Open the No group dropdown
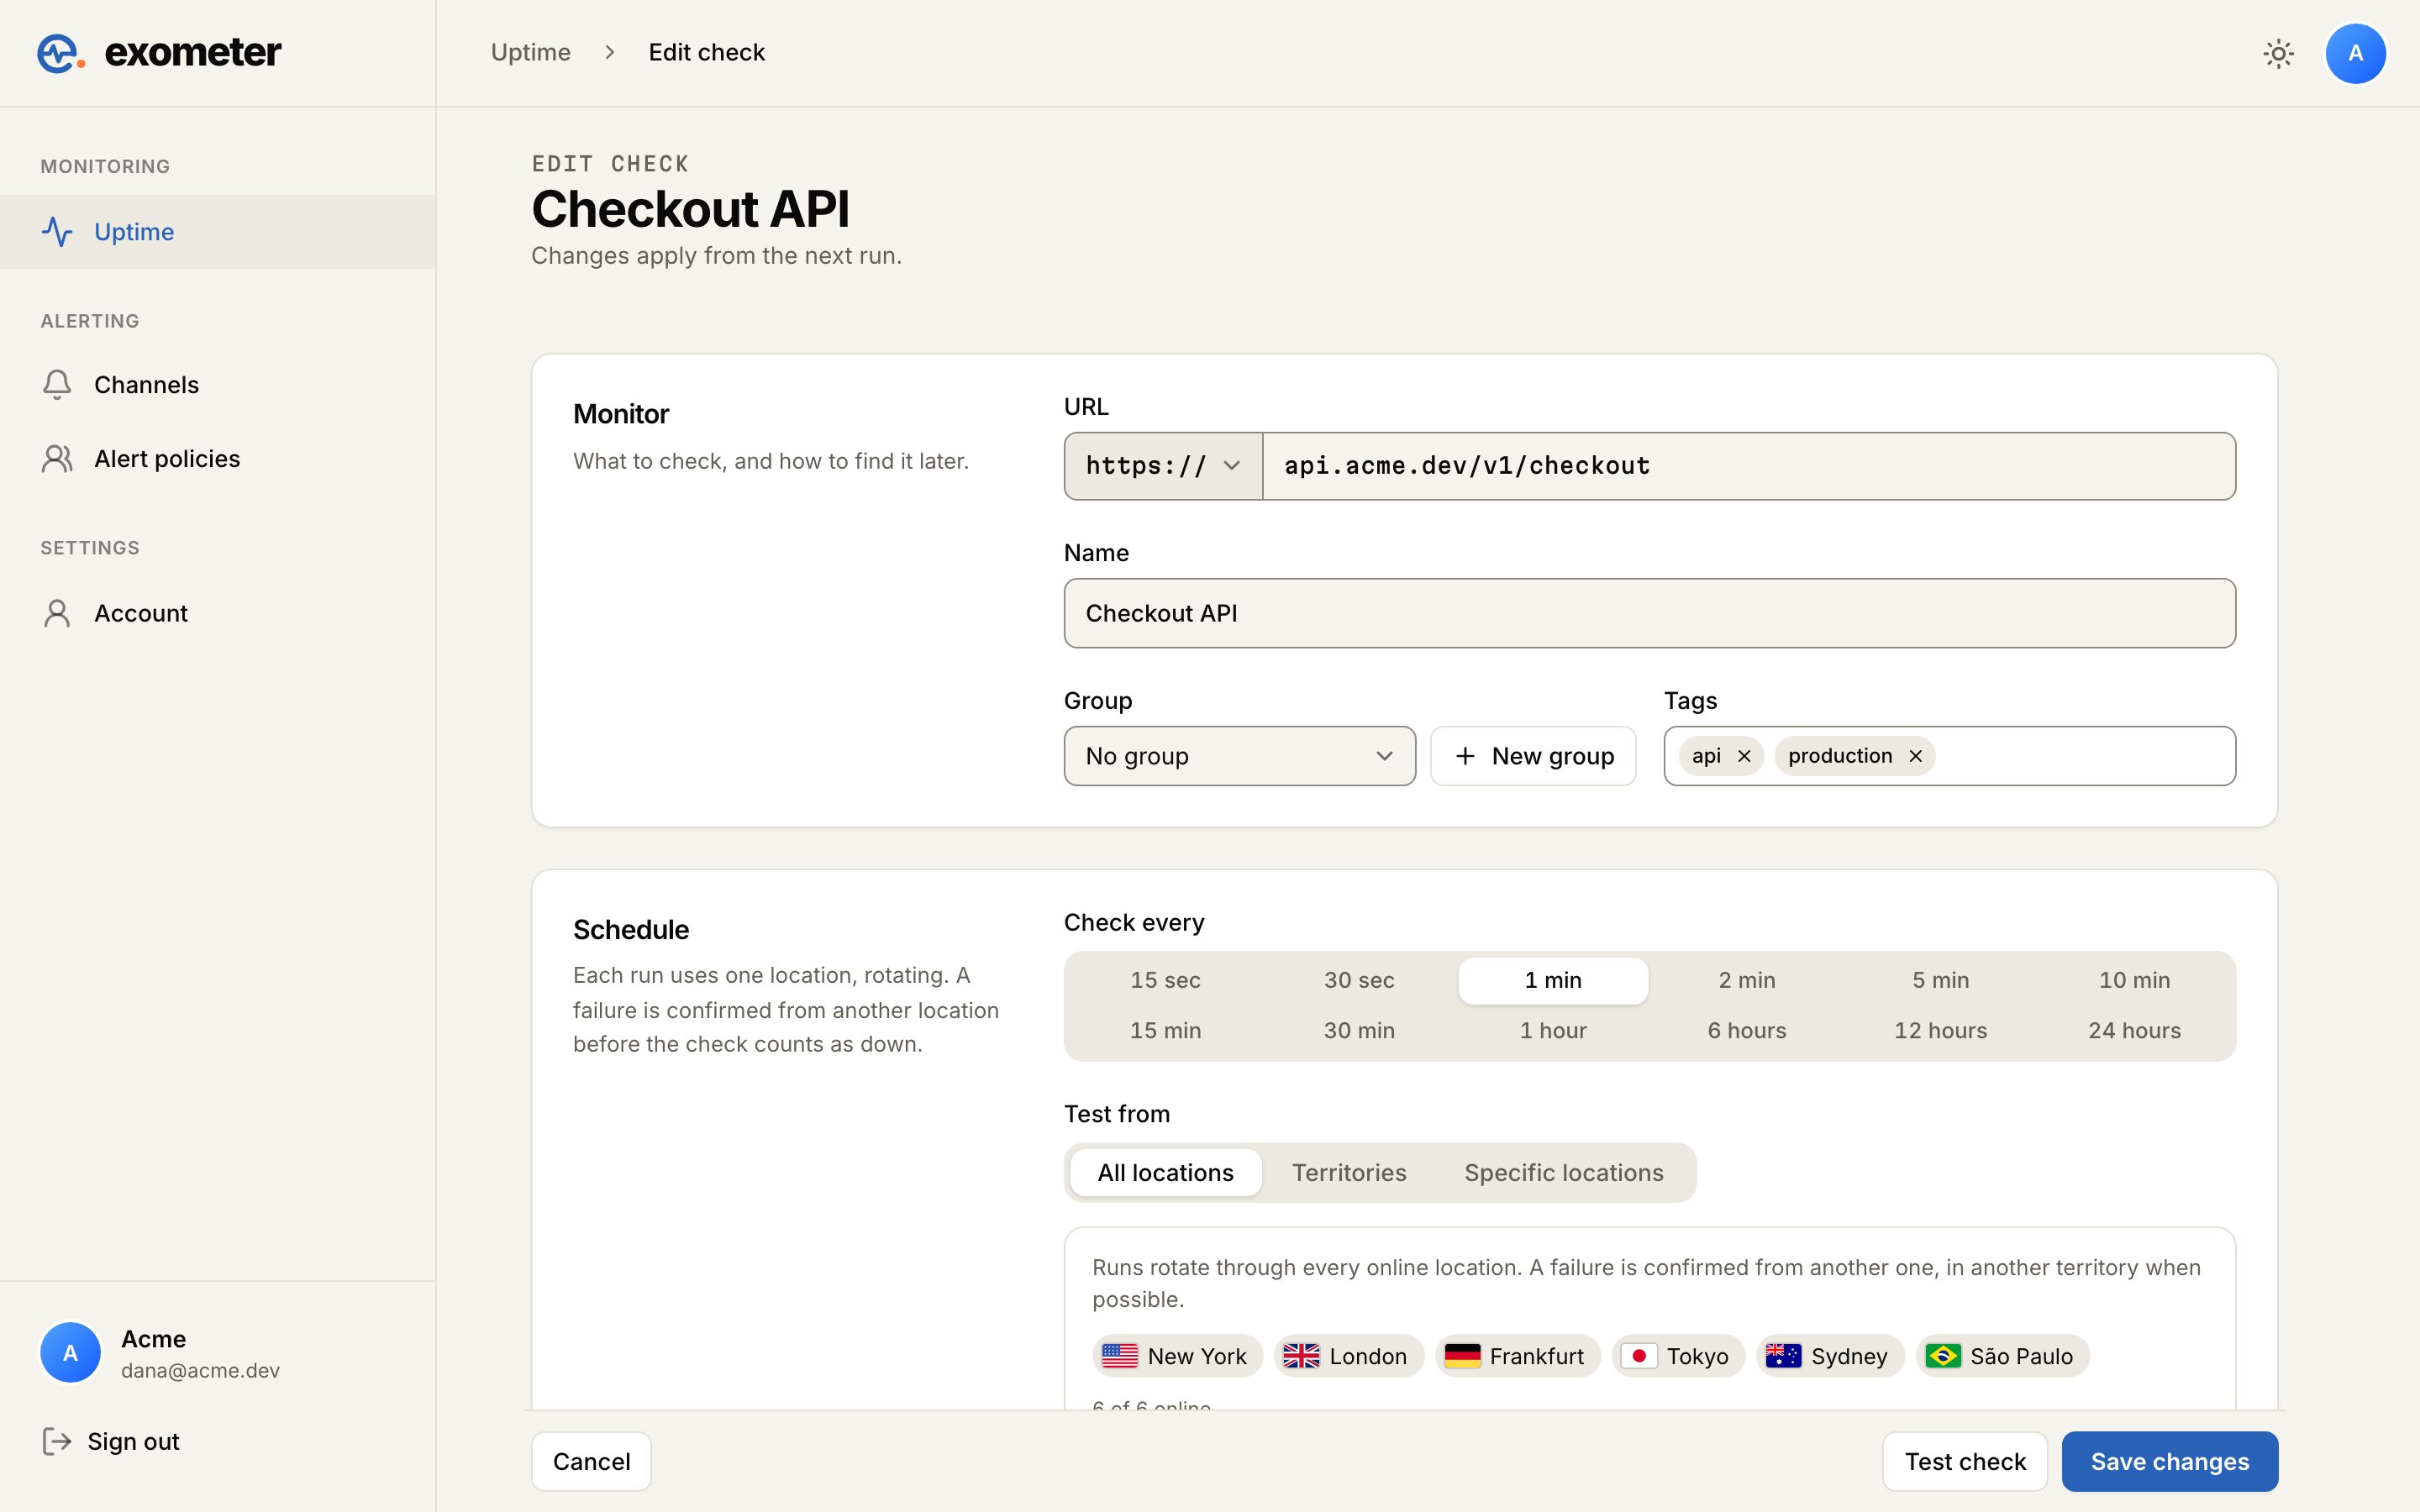The width and height of the screenshot is (2420, 1512). pos(1239,756)
